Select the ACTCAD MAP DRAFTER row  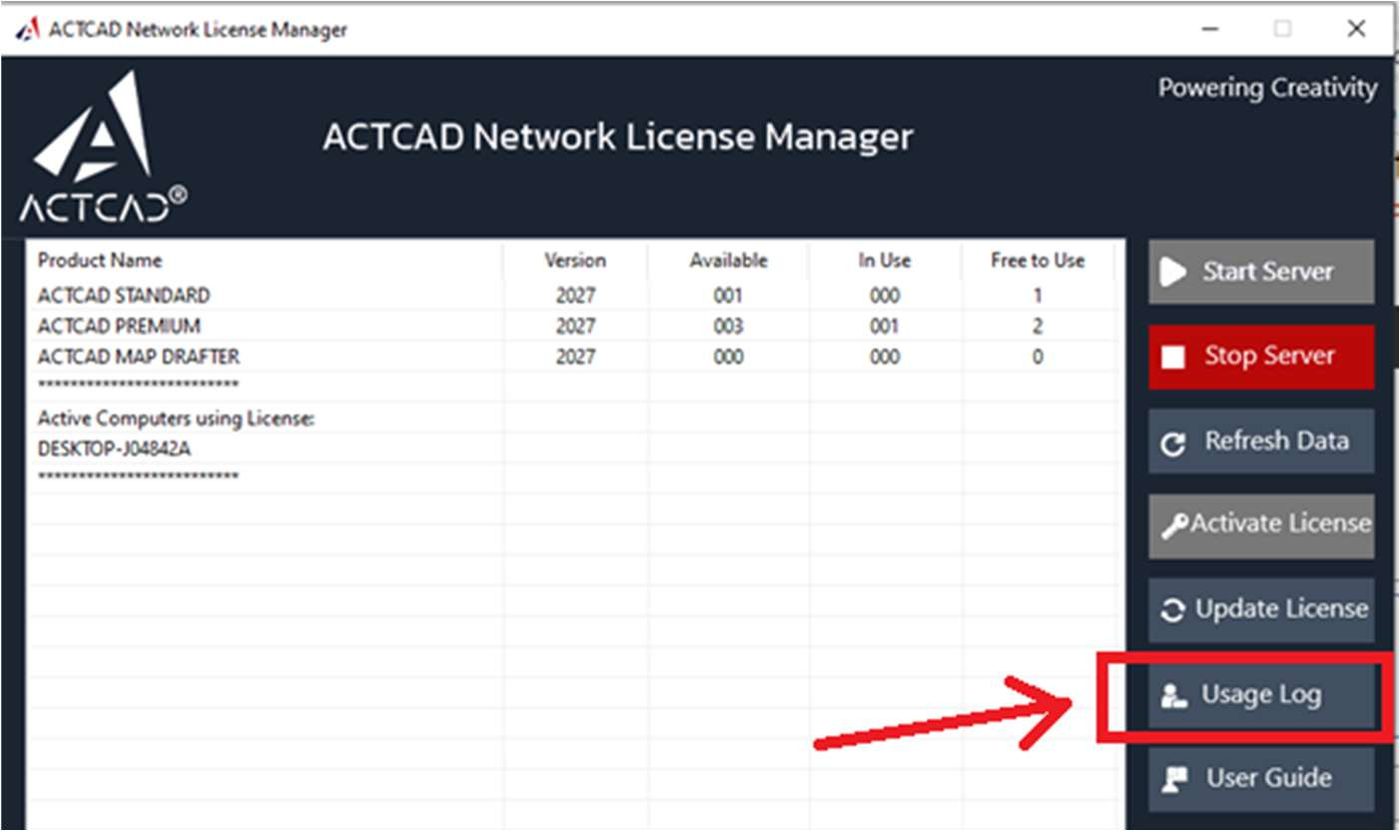pos(570,356)
